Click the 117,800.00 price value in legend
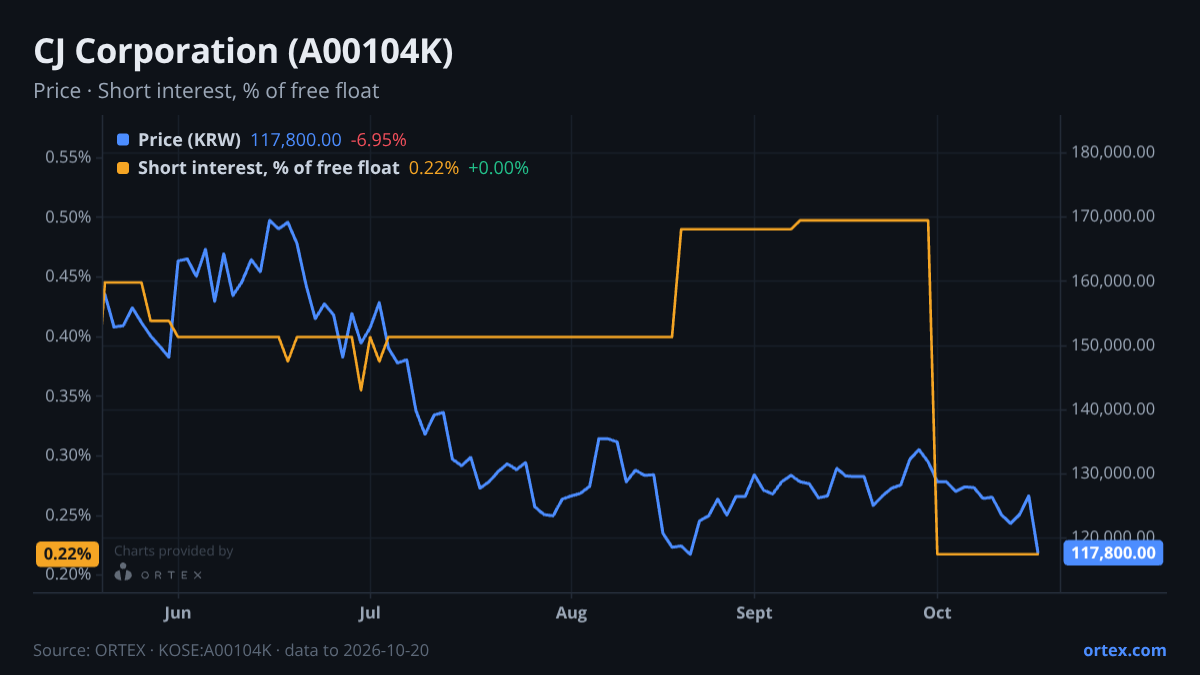This screenshot has height=675, width=1200. tap(296, 140)
